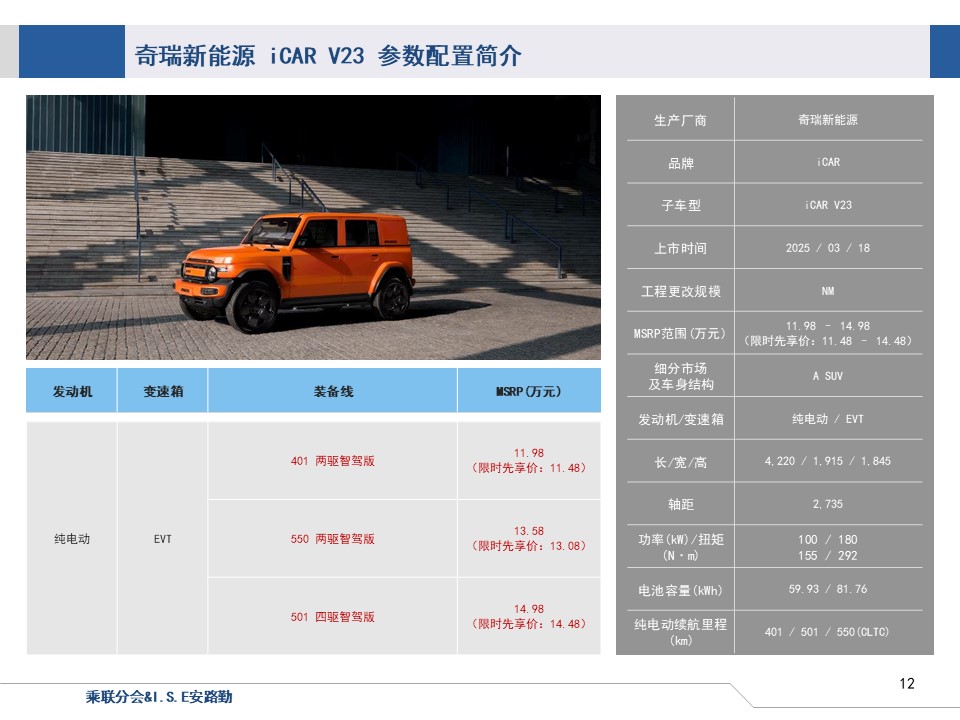The width and height of the screenshot is (960, 720).
Task: Click the 'NM' value
Action: coord(828,291)
